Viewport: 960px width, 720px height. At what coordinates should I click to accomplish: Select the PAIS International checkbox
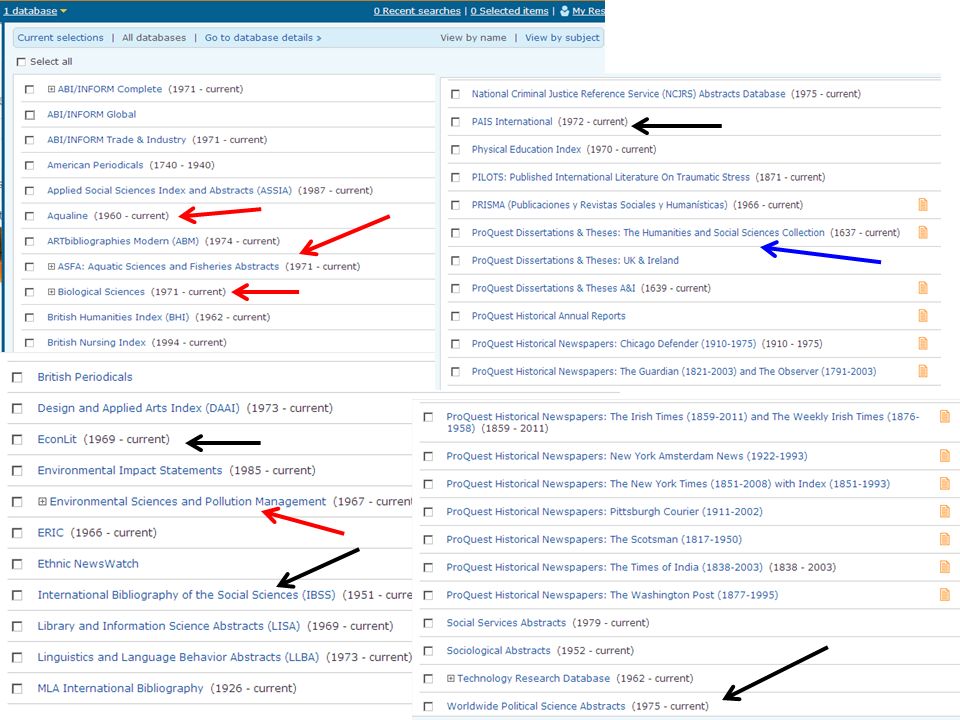coord(455,122)
